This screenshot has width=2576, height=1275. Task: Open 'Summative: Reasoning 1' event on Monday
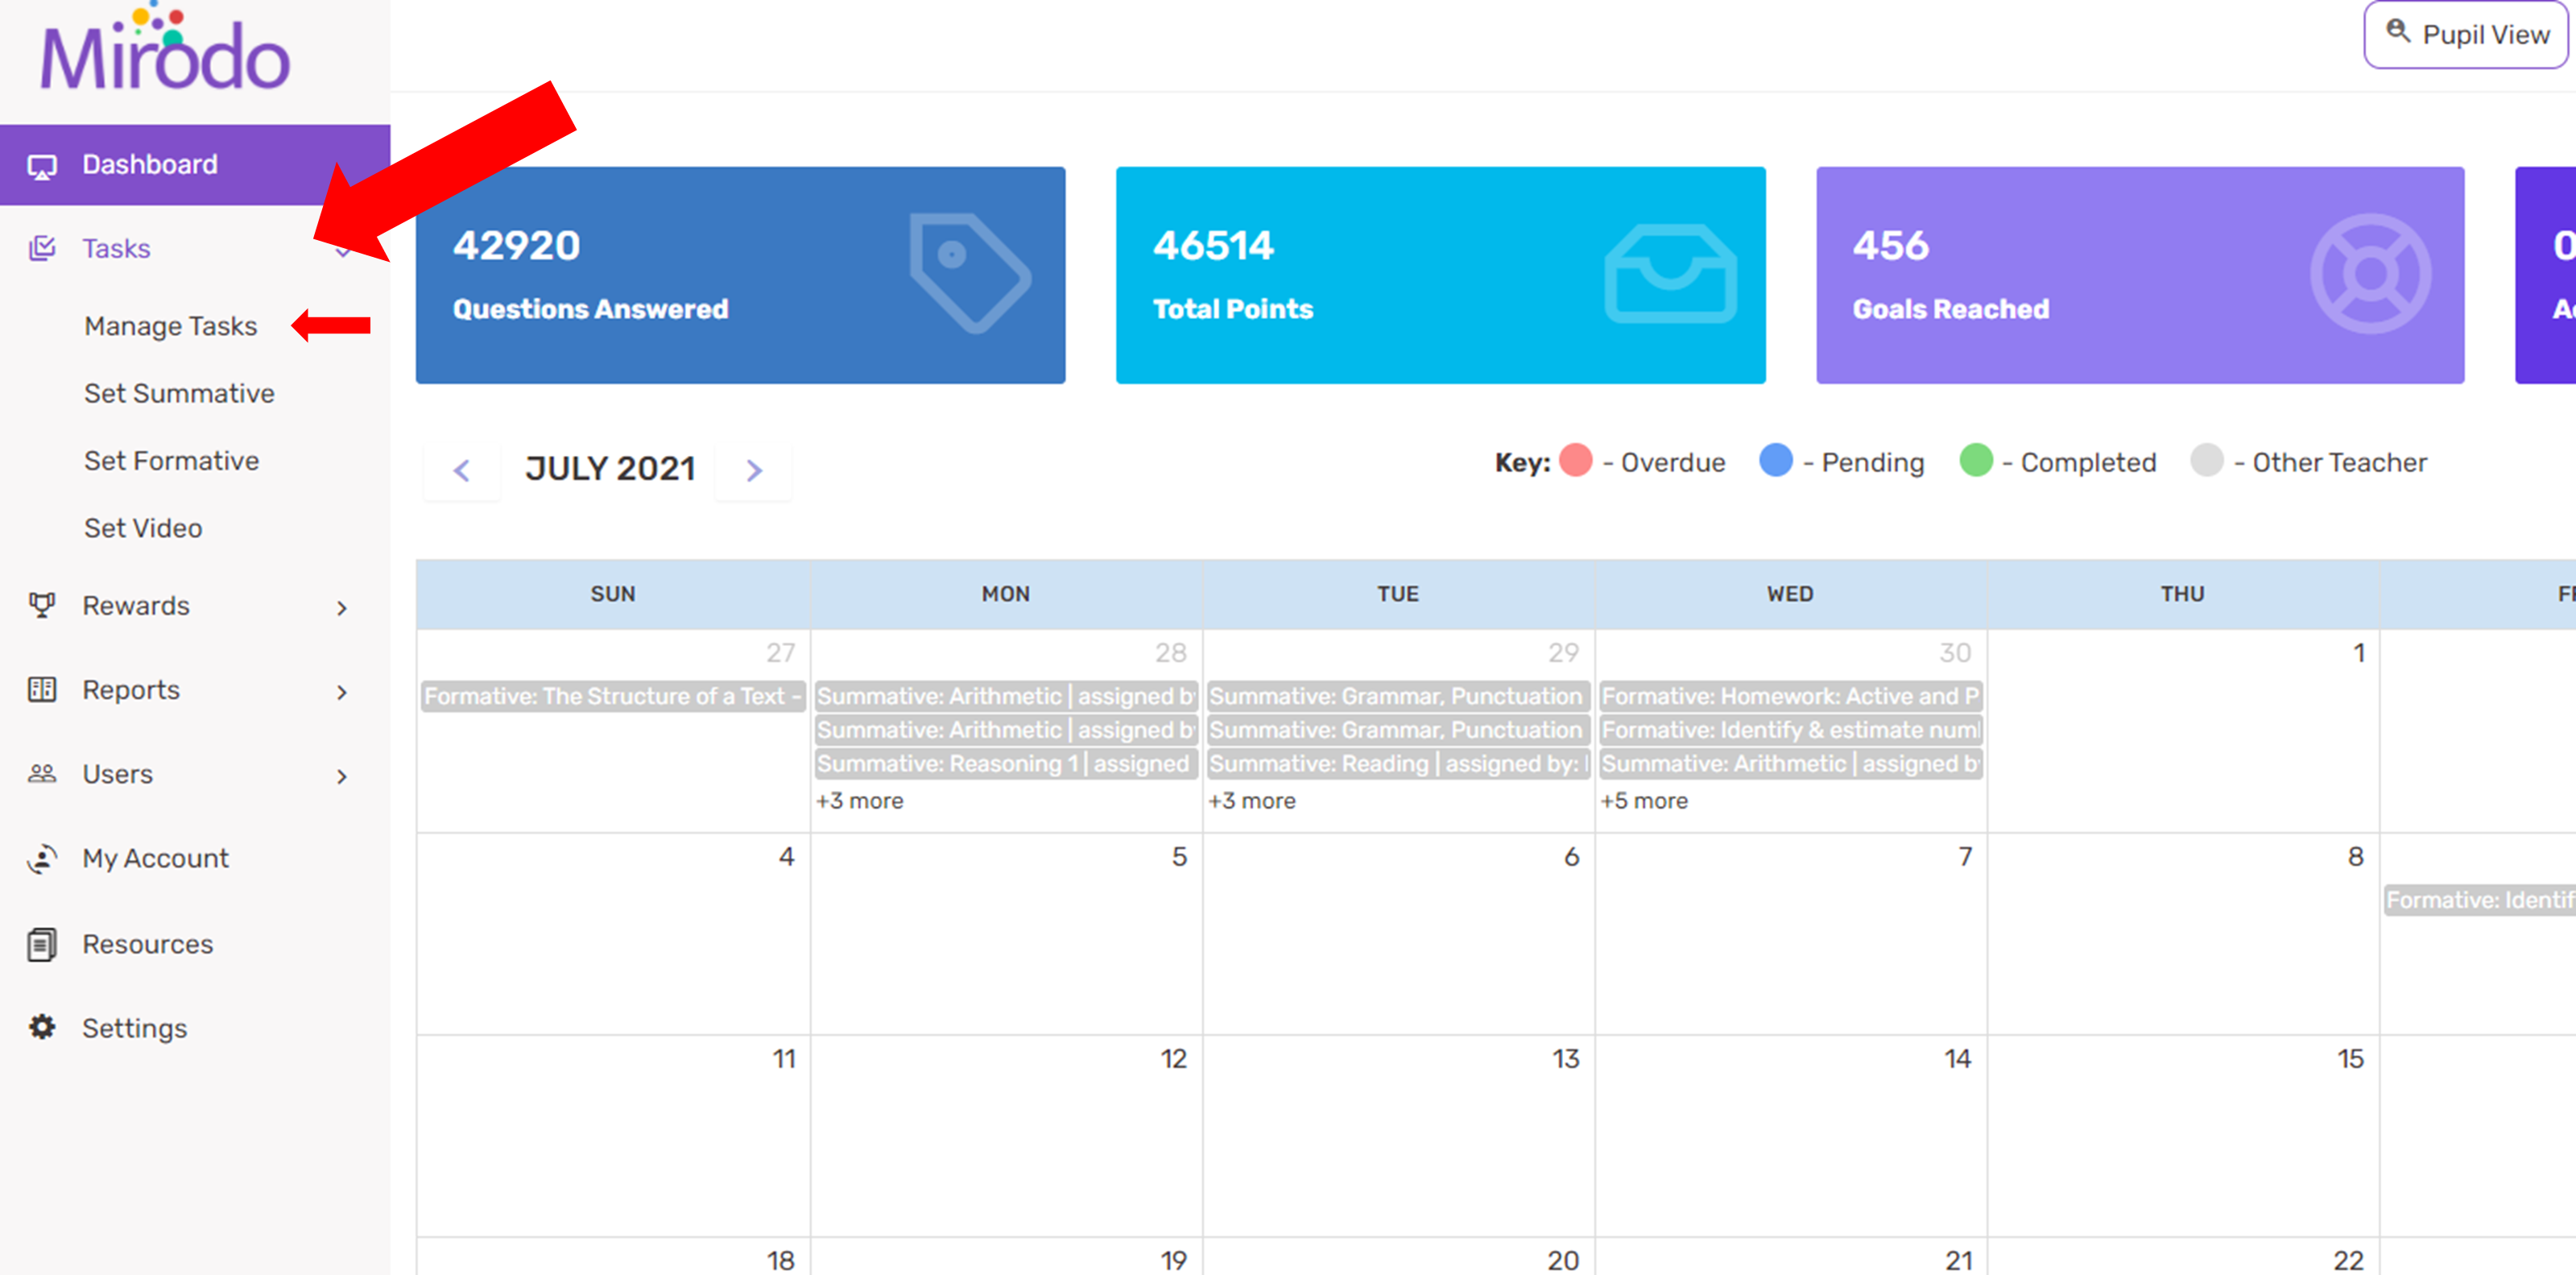tap(1006, 764)
